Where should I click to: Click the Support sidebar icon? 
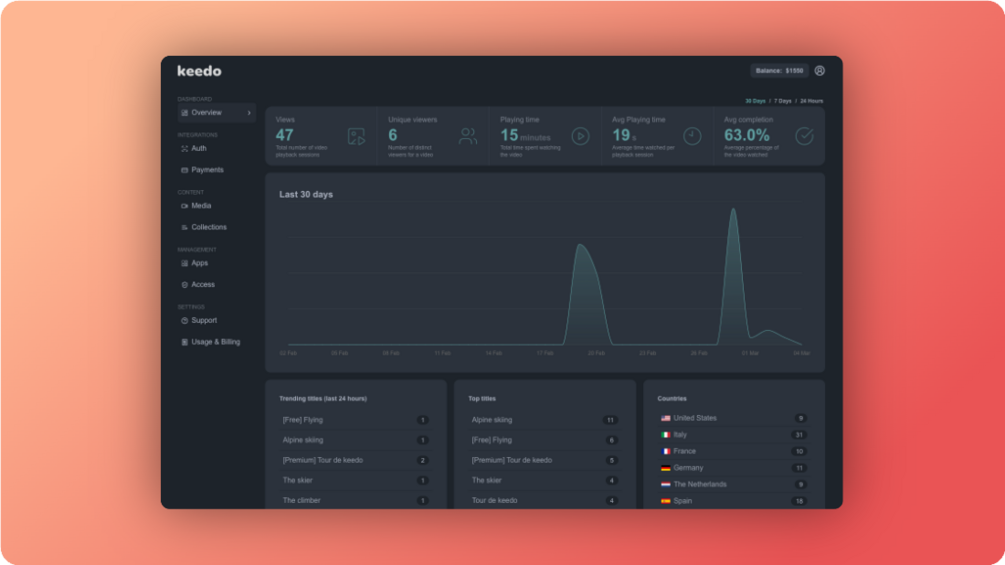coord(185,320)
